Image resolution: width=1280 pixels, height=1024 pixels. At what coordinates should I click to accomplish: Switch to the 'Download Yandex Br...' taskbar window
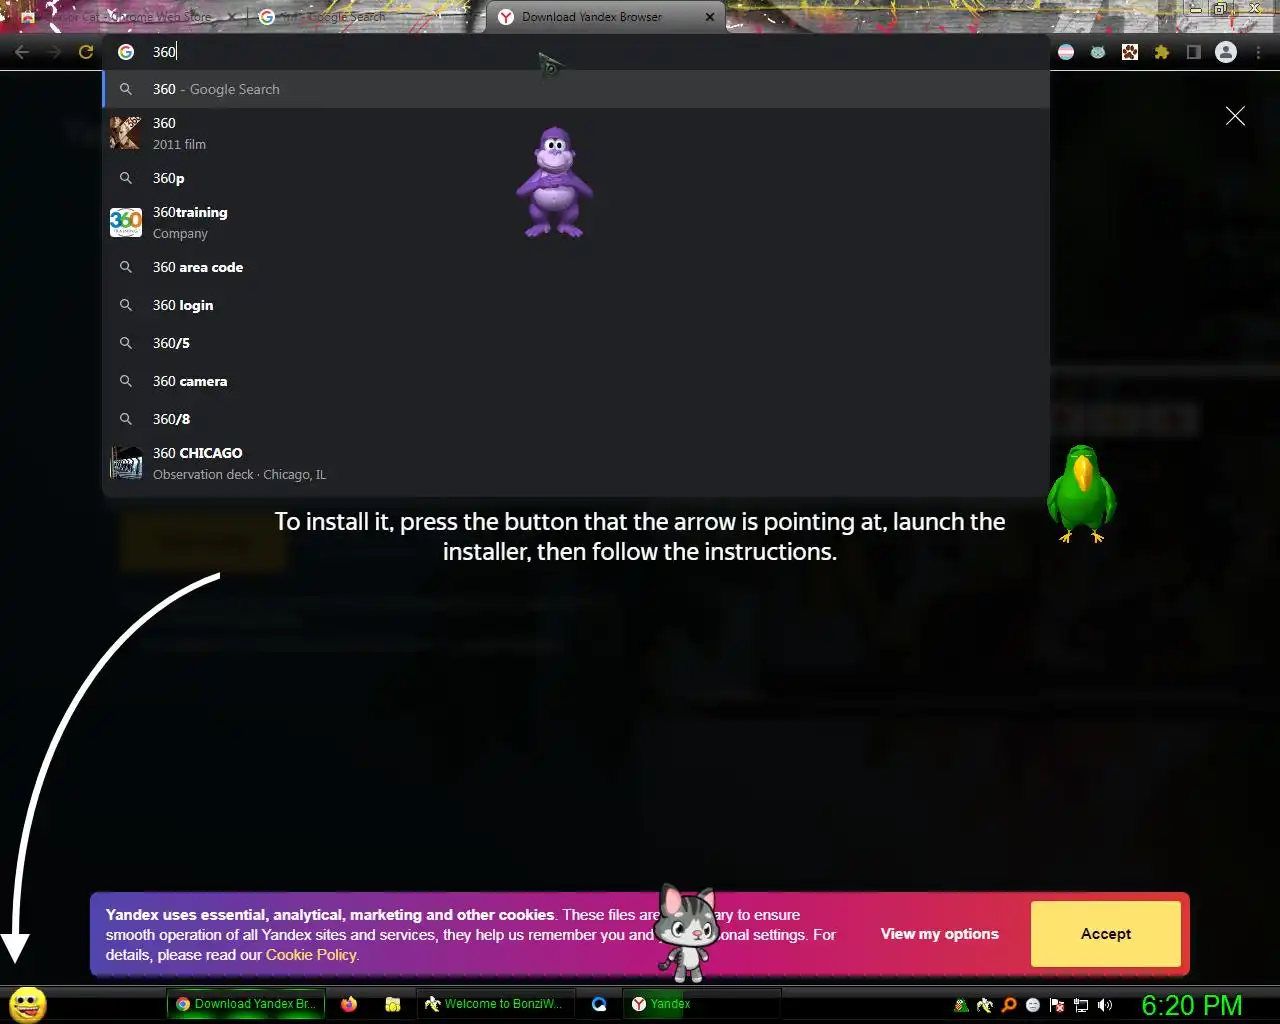(246, 1004)
